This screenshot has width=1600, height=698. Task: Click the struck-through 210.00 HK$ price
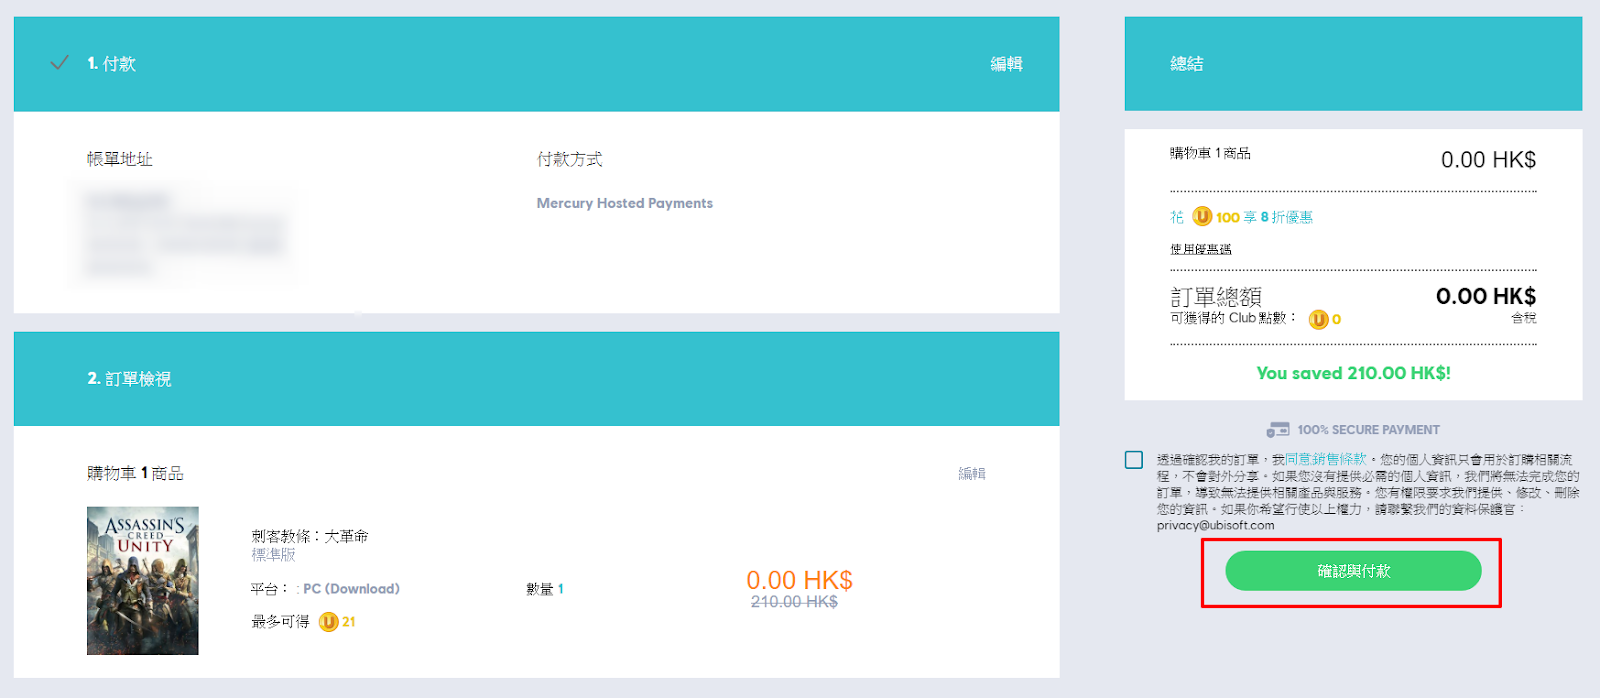pyautogui.click(x=794, y=602)
